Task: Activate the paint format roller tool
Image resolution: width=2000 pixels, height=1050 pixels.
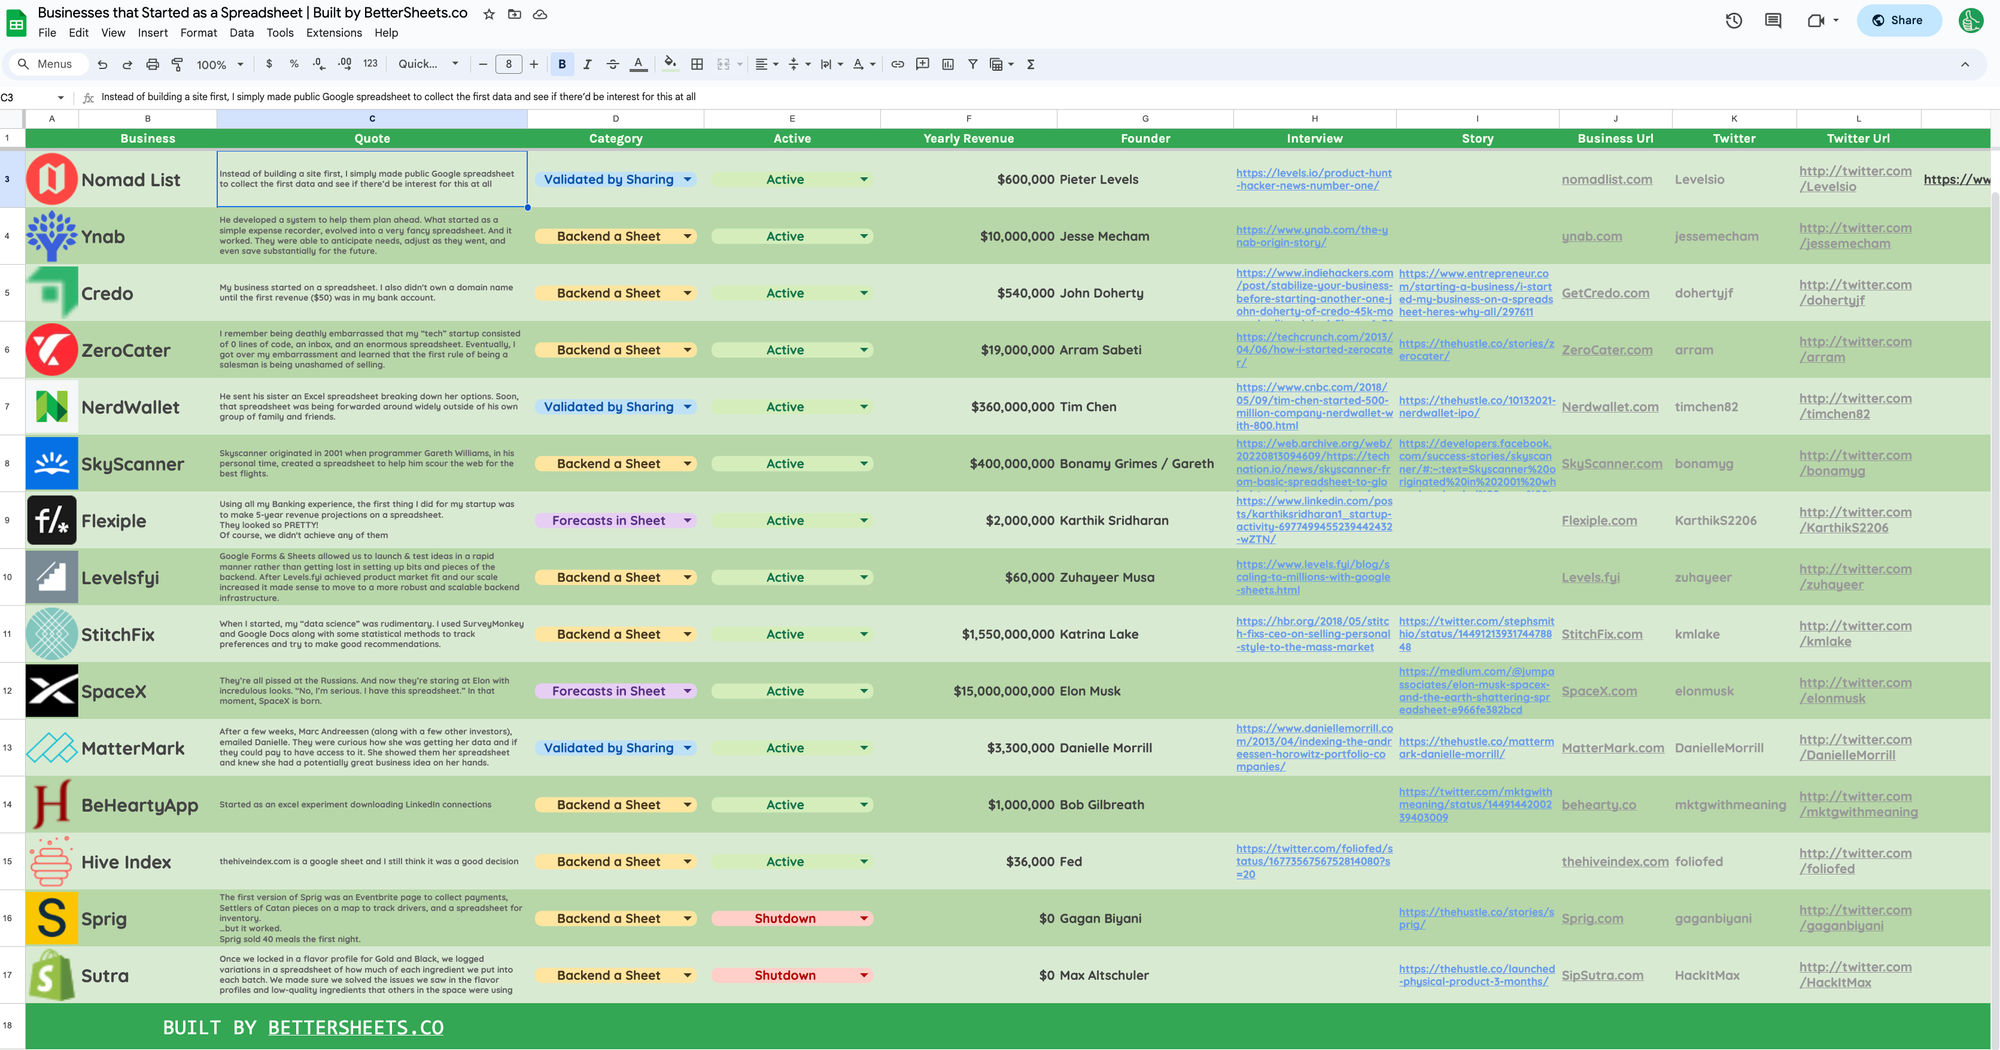Action: pos(177,64)
